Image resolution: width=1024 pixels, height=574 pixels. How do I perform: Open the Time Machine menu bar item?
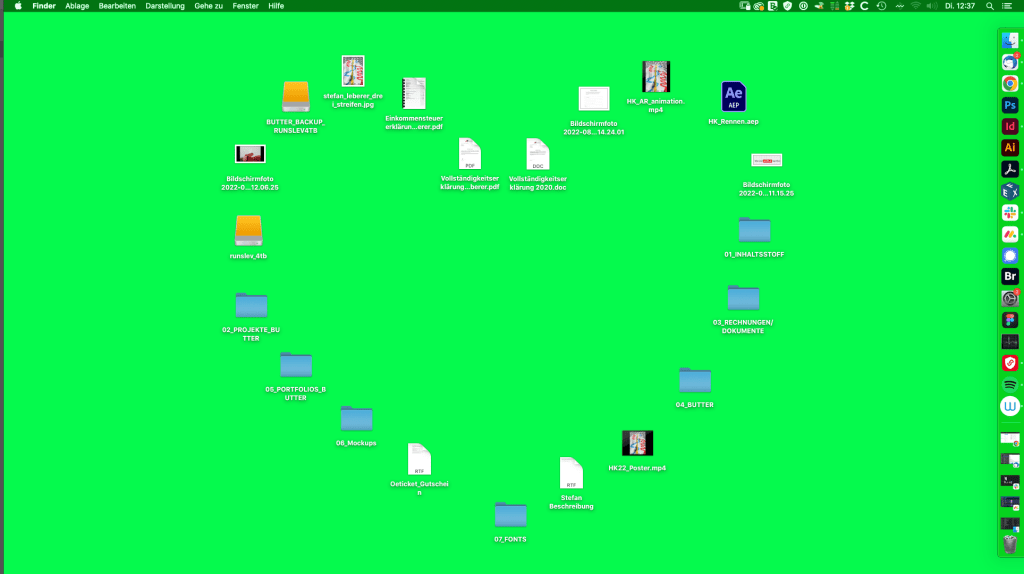tap(881, 6)
